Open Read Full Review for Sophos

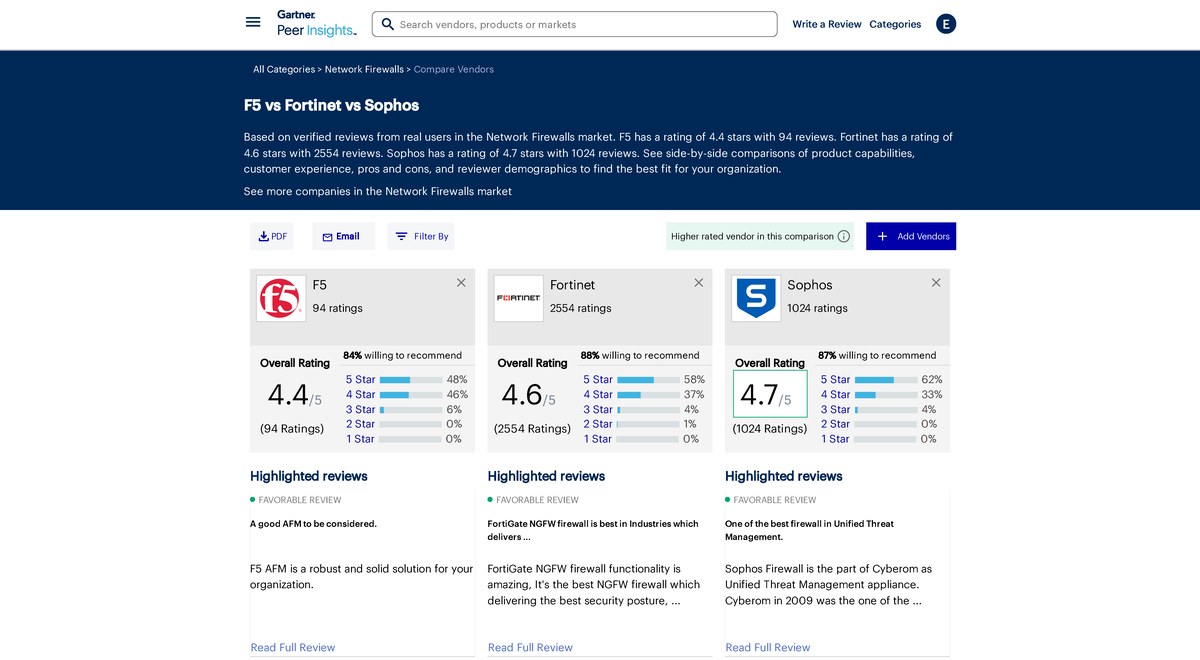click(767, 647)
